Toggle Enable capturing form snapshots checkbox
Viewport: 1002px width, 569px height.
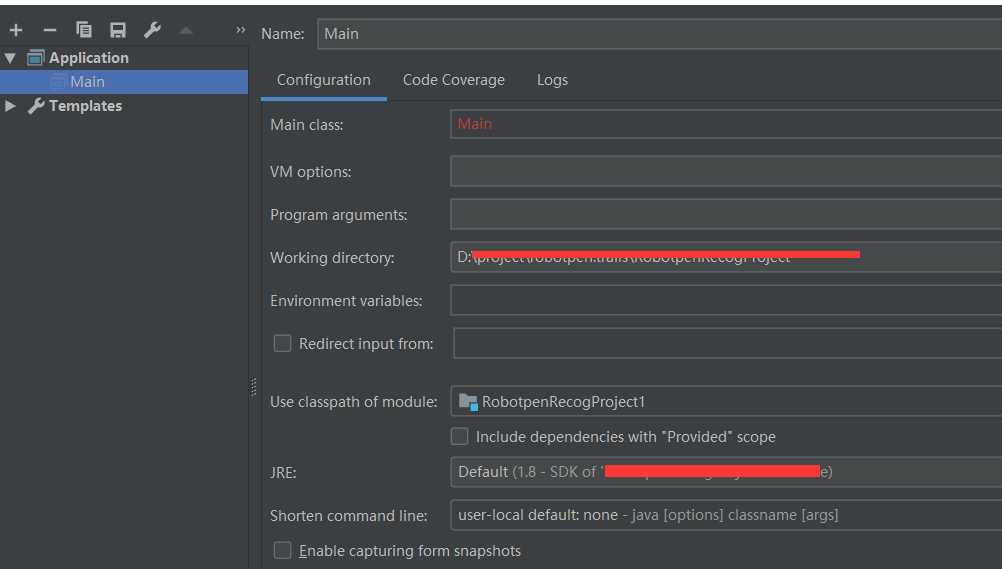coord(283,550)
